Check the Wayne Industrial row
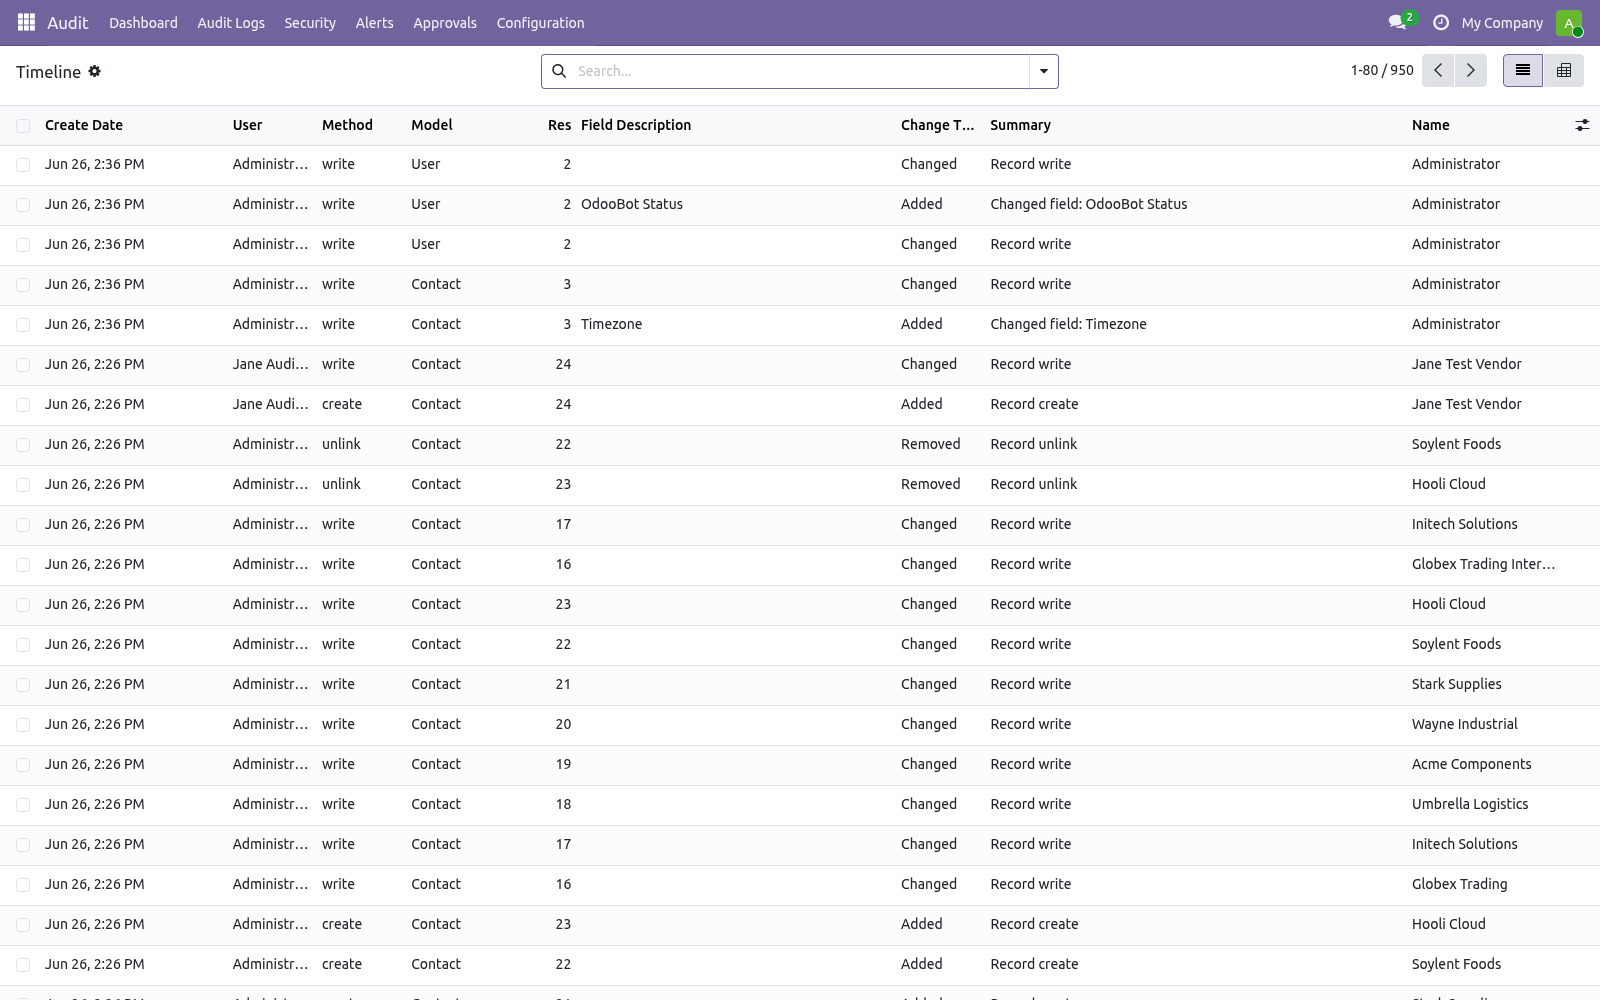This screenshot has height=1000, width=1600. [x=23, y=724]
